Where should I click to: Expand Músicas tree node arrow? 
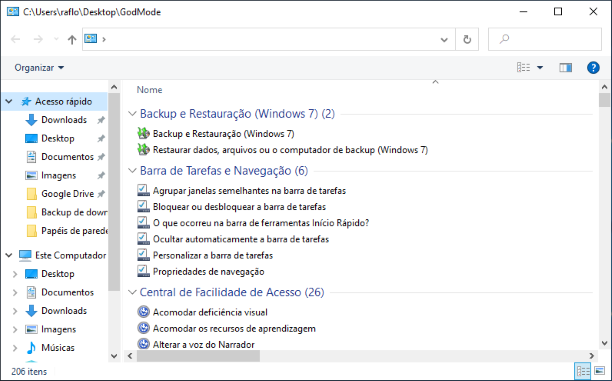click(15, 347)
